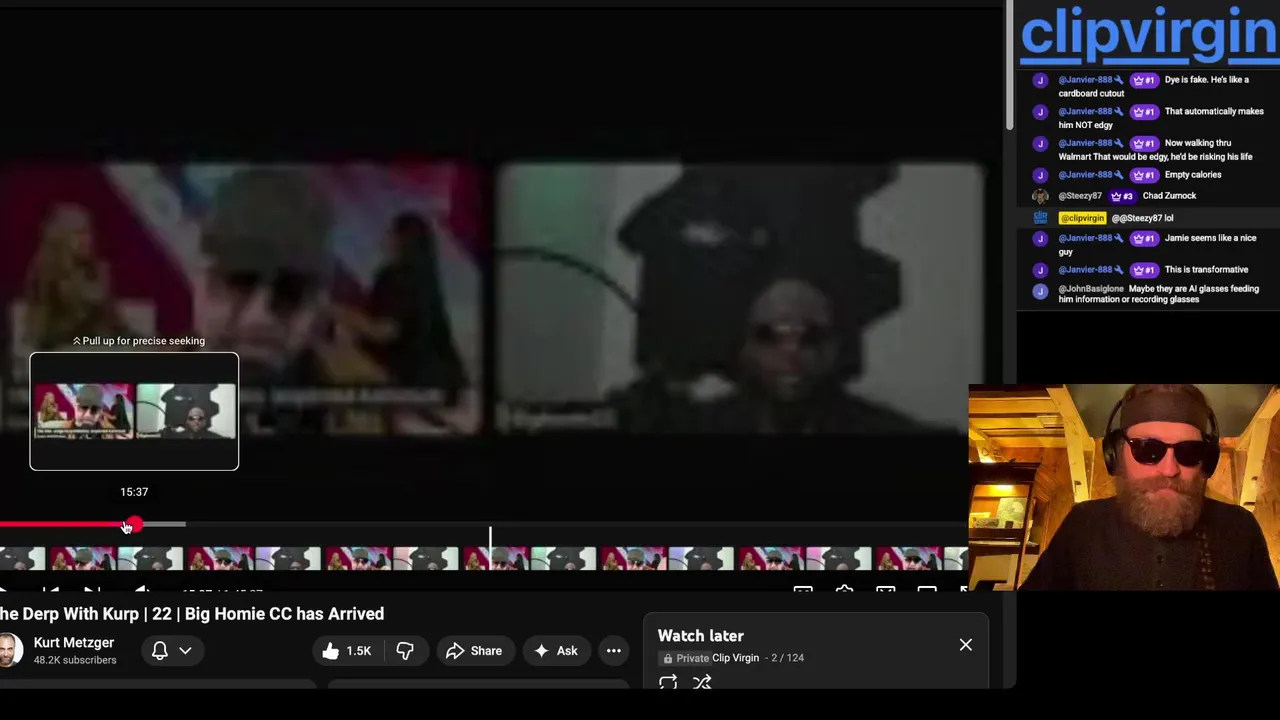Click the 48.2K subscribers text
This screenshot has width=1280, height=720.
tap(75, 661)
